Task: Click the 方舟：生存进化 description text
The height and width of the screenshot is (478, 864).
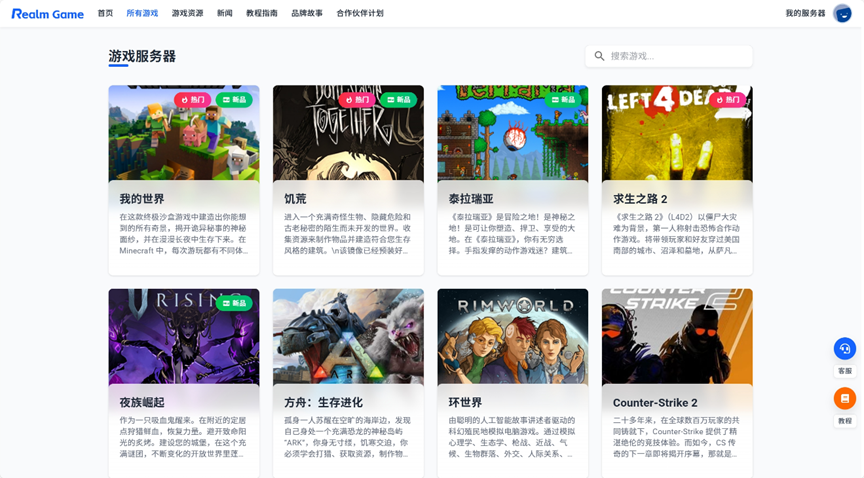Action: pos(348,437)
